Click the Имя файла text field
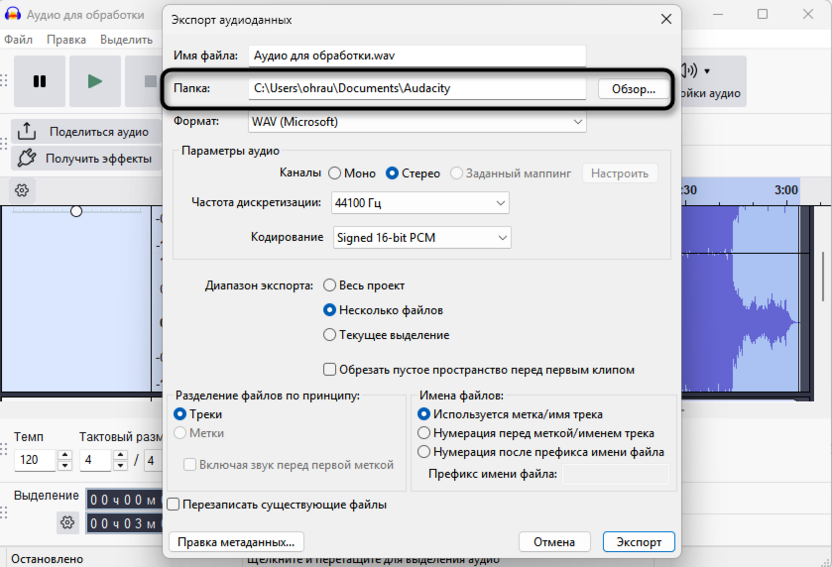Image resolution: width=832 pixels, height=567 pixels. pyautogui.click(x=417, y=56)
